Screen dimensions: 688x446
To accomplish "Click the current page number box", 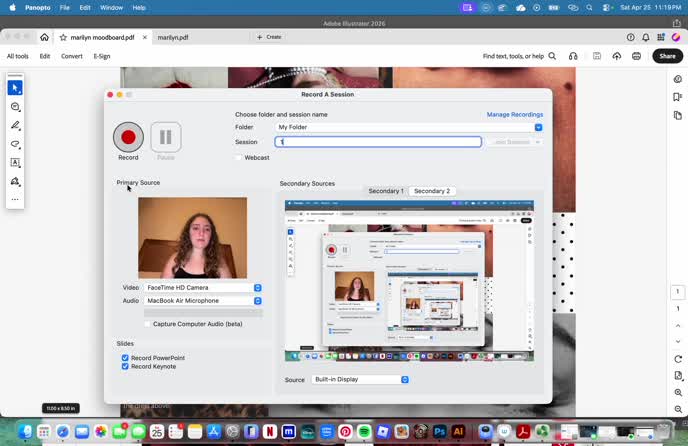I will [x=678, y=291].
